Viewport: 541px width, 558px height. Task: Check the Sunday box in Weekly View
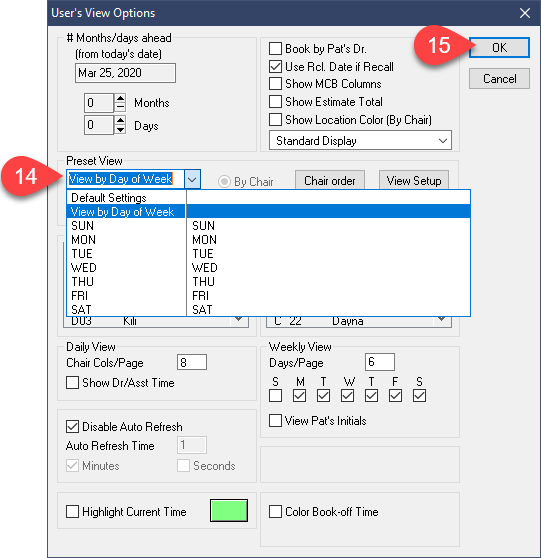275,395
